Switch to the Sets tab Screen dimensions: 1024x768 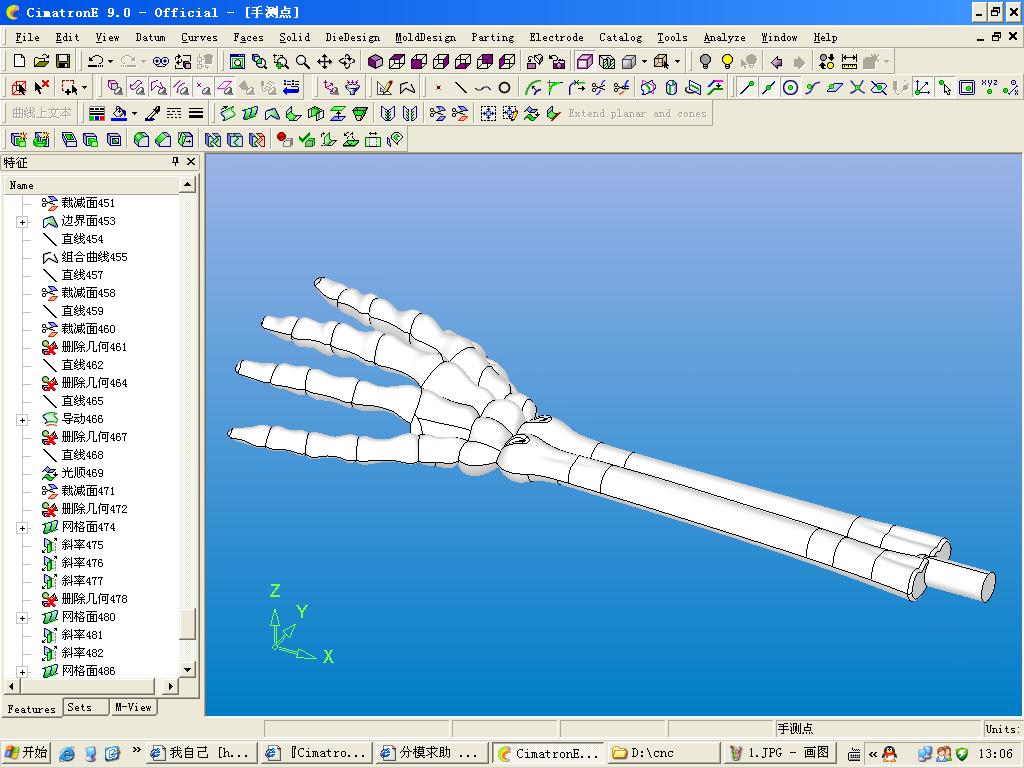(x=85, y=707)
